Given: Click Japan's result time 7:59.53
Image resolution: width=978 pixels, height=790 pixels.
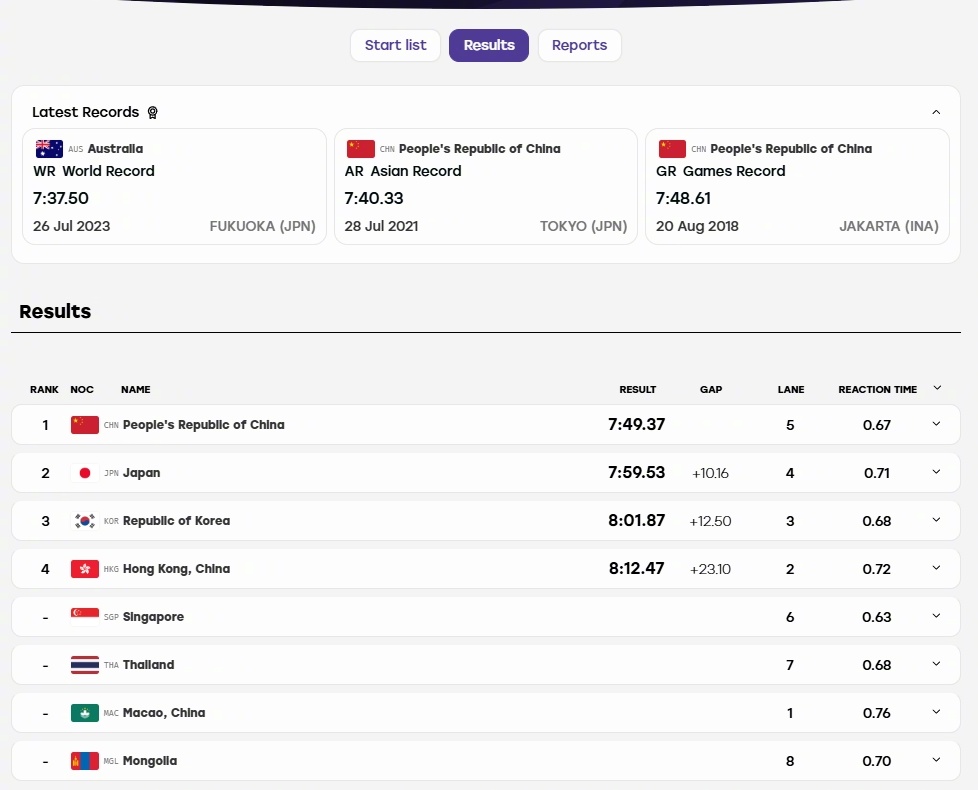Looking at the screenshot, I should (637, 473).
